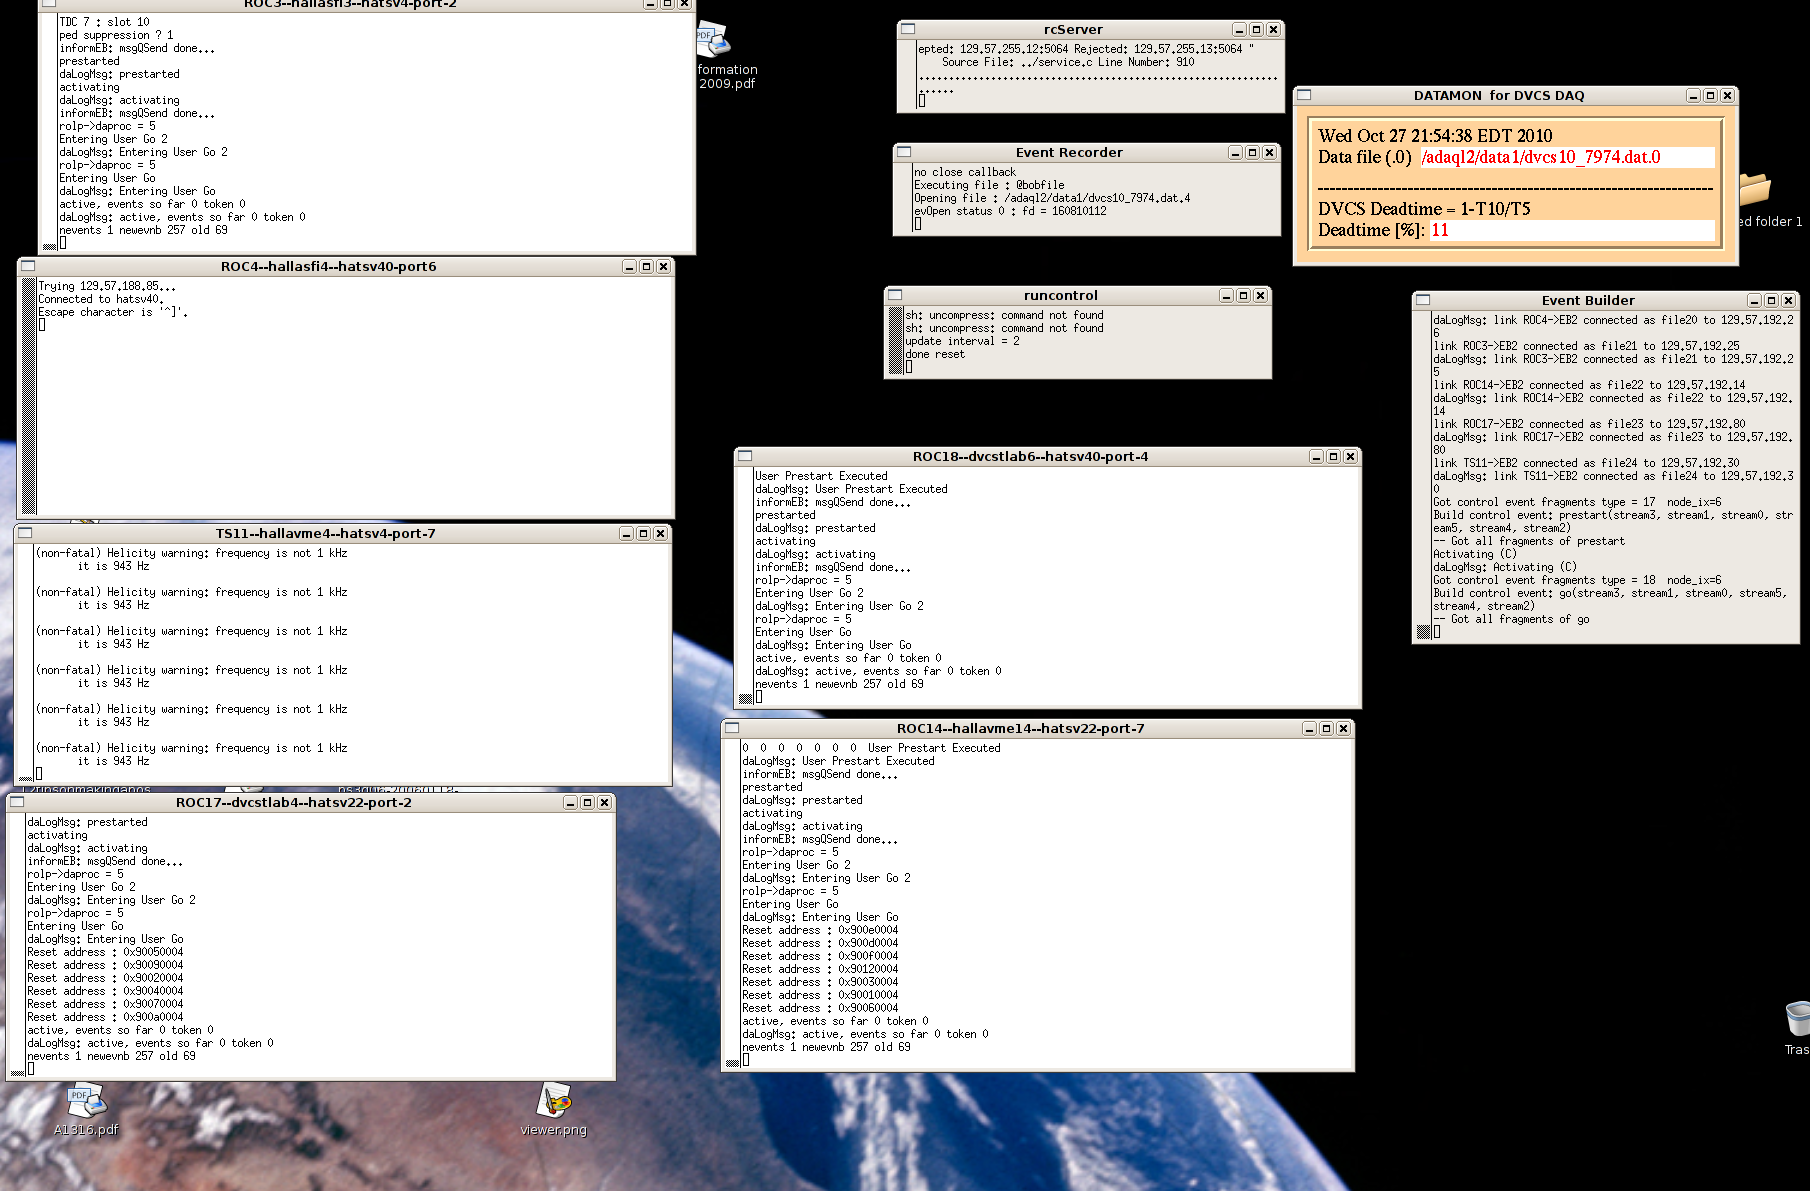Open the TS11 window menu icon
The width and height of the screenshot is (1810, 1191).
pyautogui.click(x=25, y=533)
